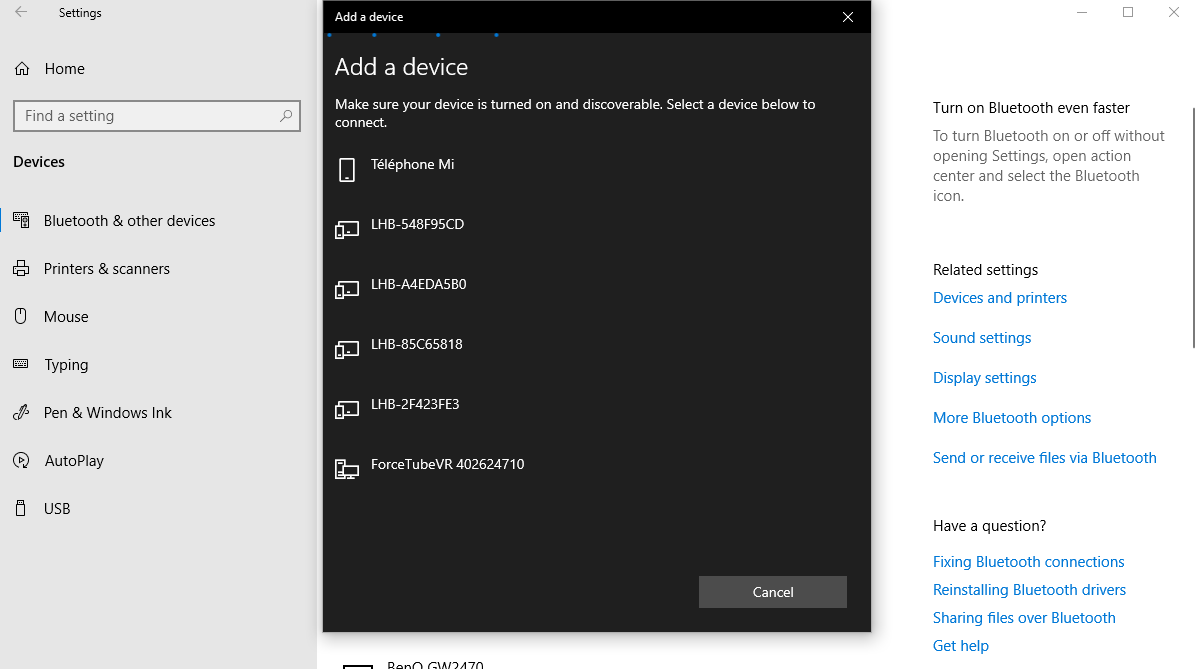The width and height of the screenshot is (1196, 669).
Task: Click the Get help link
Action: point(960,646)
